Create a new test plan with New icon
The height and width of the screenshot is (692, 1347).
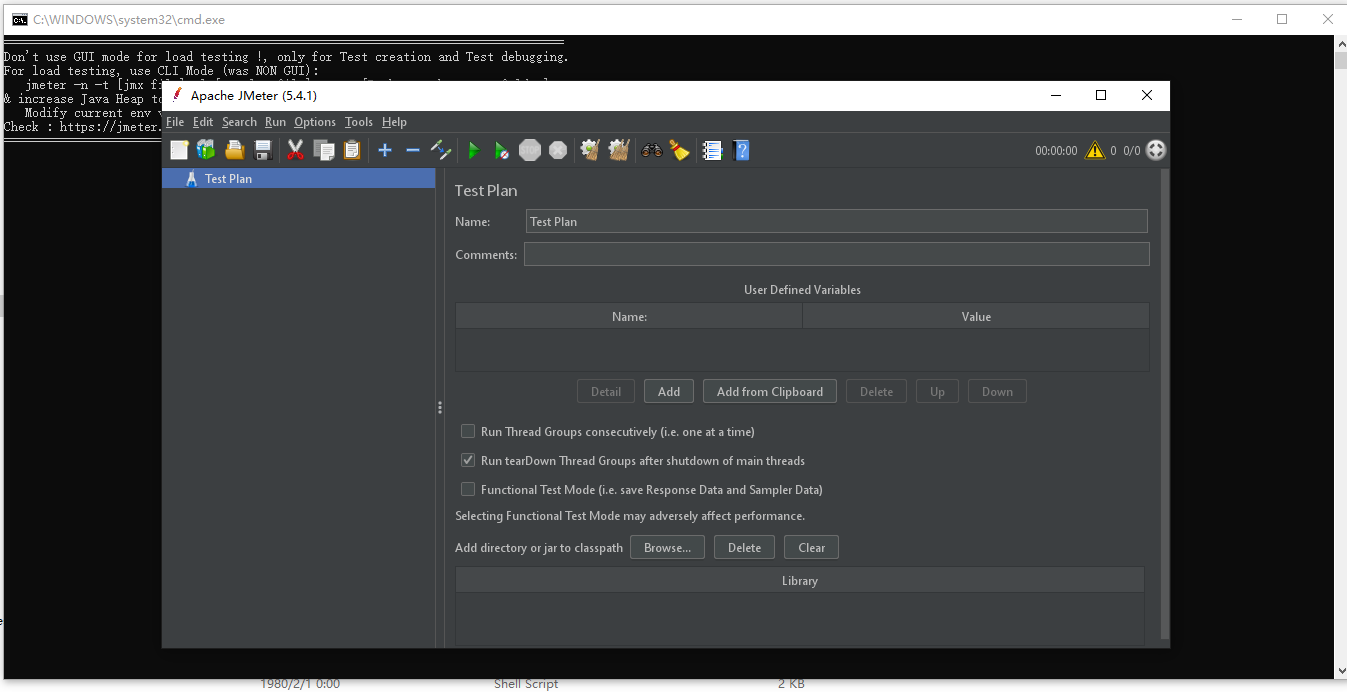point(179,150)
